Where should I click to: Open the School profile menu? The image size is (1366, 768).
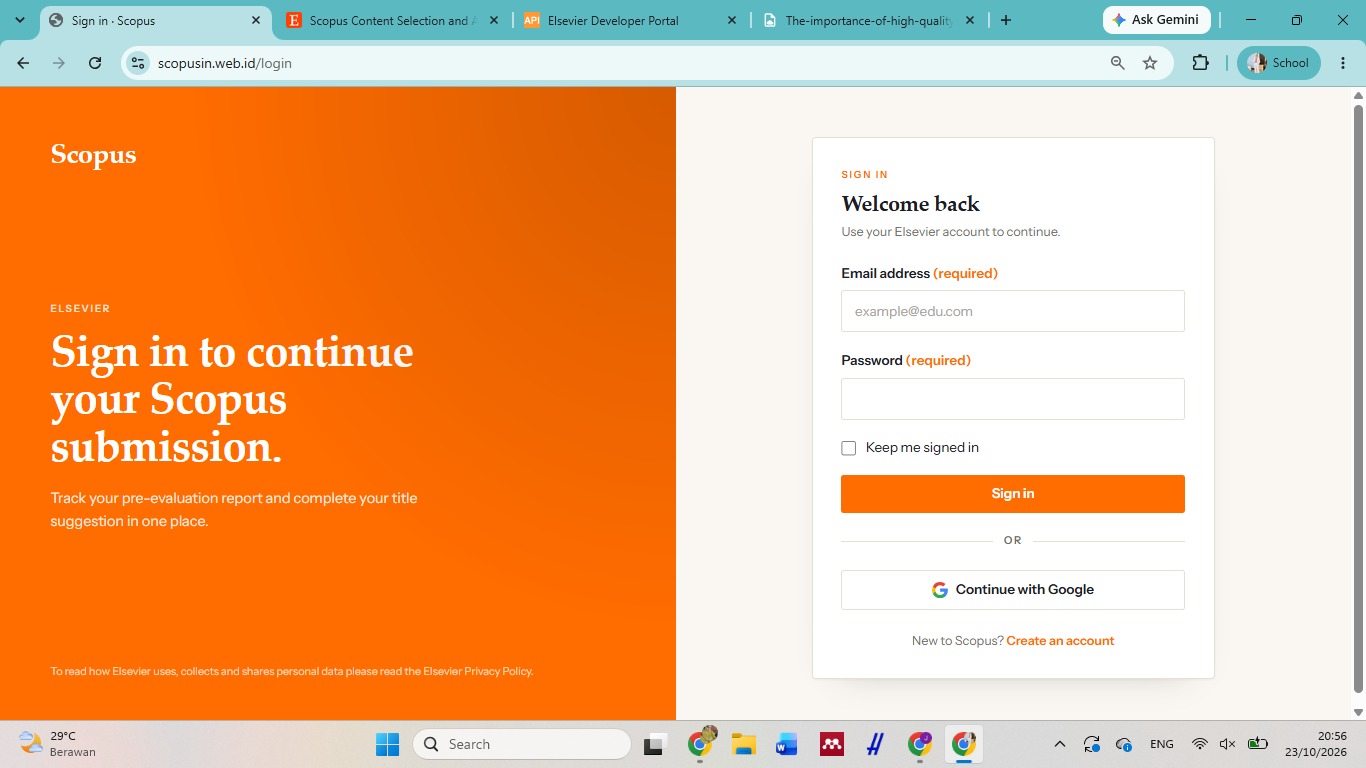pyautogui.click(x=1279, y=63)
